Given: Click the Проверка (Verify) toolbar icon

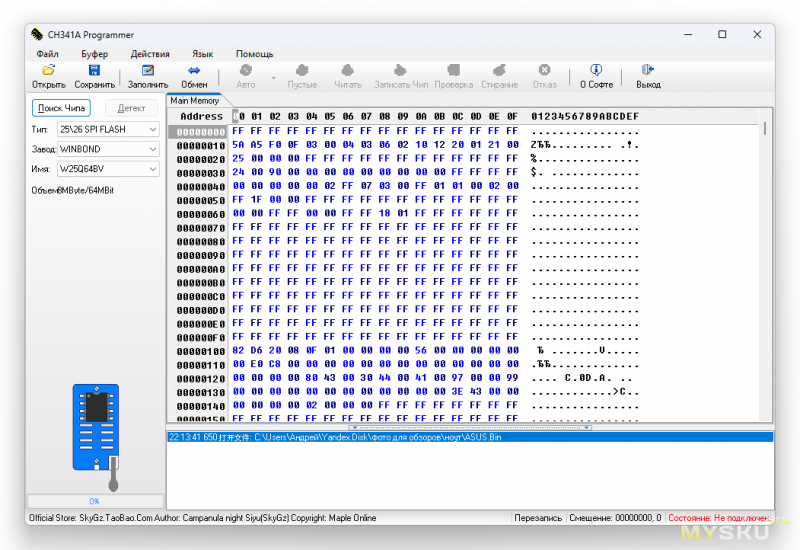Looking at the screenshot, I should (453, 71).
